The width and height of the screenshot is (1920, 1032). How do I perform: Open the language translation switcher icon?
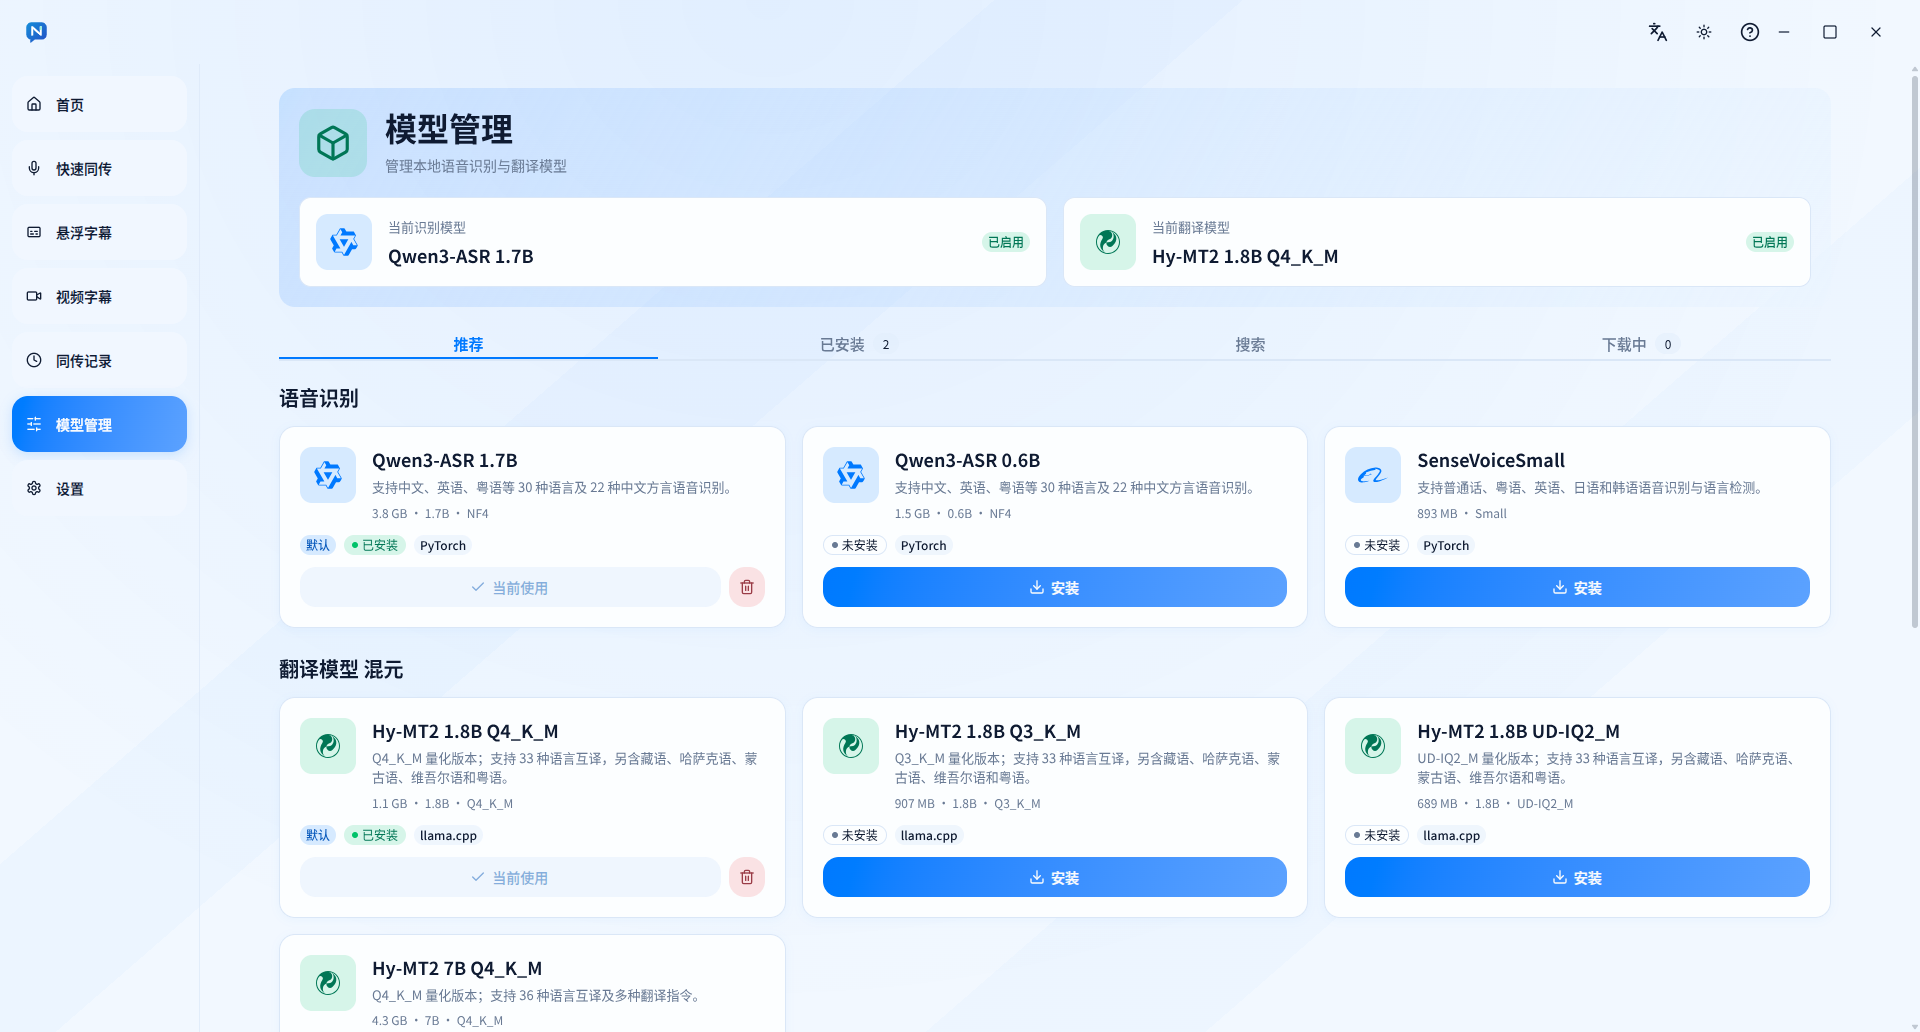(1658, 32)
